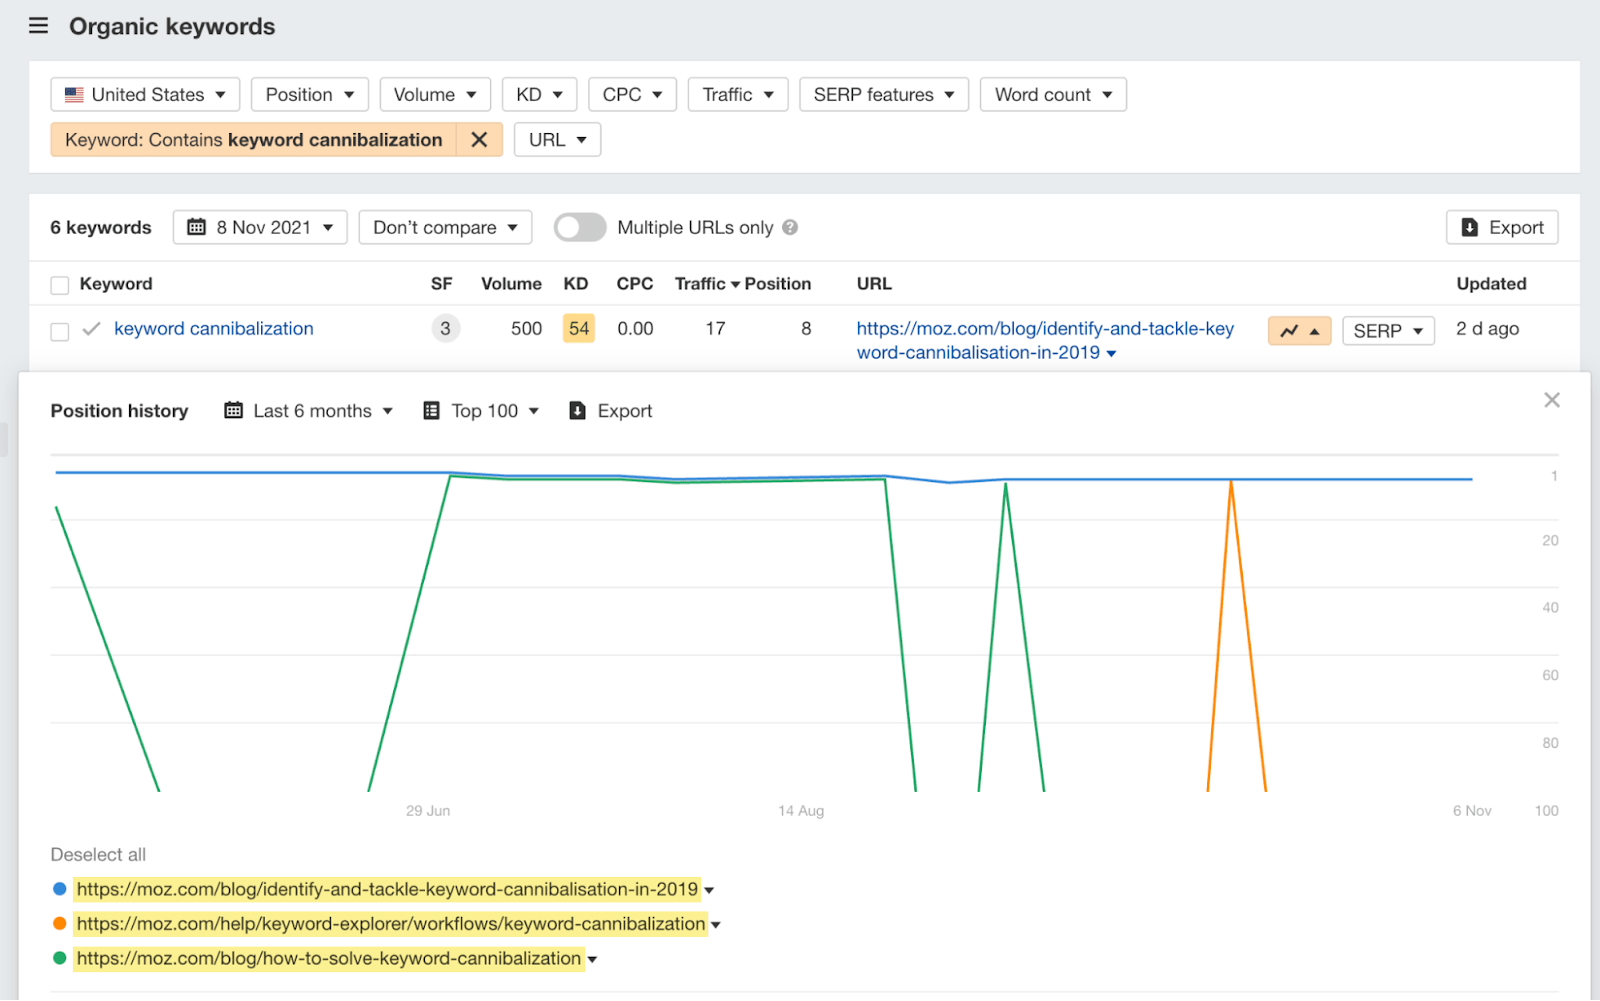Click the Deselect all link

click(97, 854)
